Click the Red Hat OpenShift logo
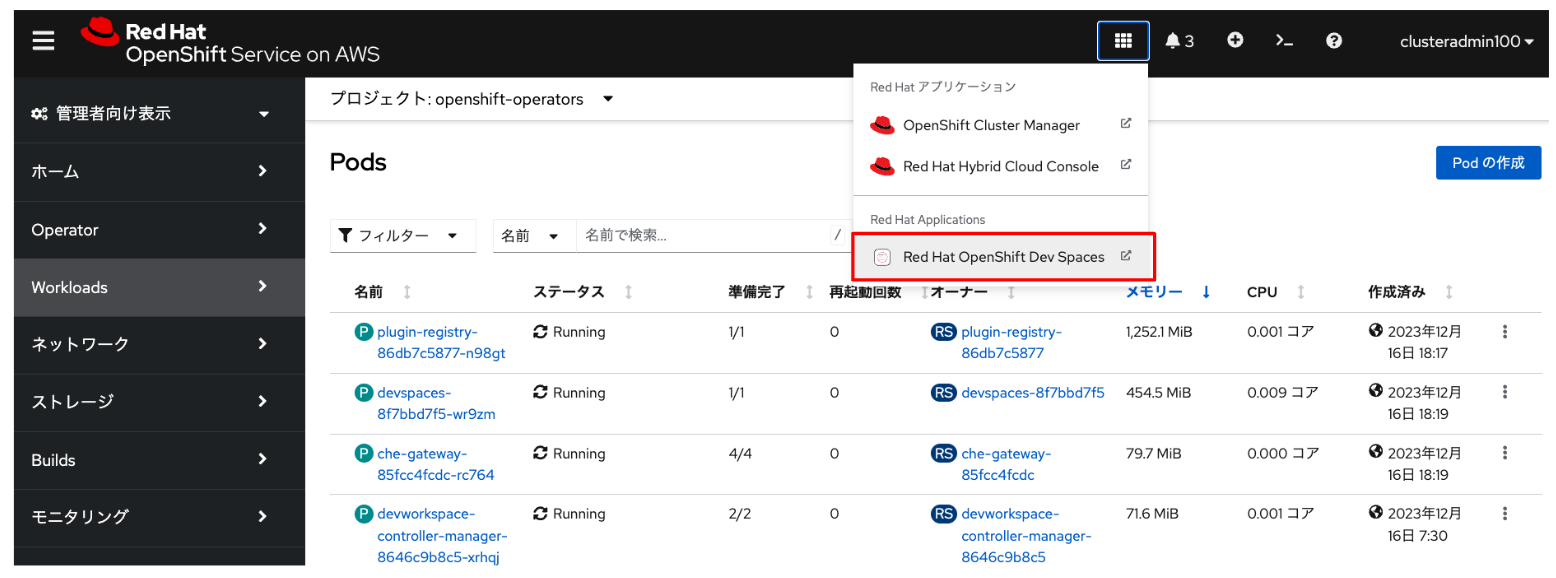Viewport: 1556px width, 578px height. 230,41
